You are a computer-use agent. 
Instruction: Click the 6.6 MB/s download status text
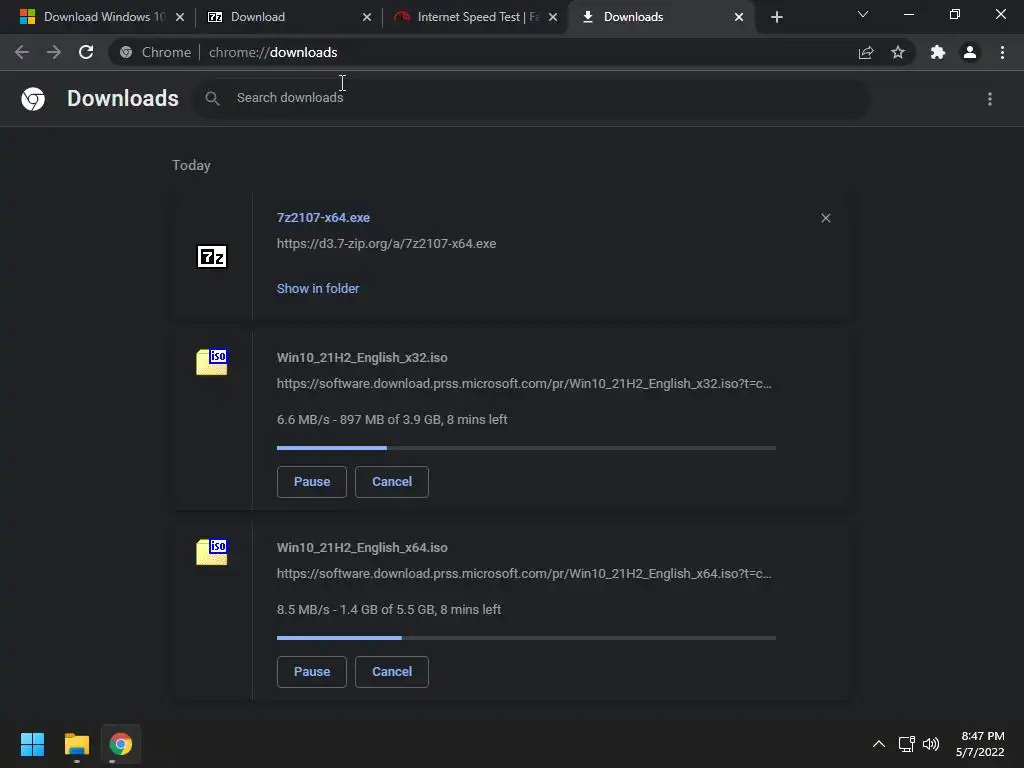pos(392,419)
